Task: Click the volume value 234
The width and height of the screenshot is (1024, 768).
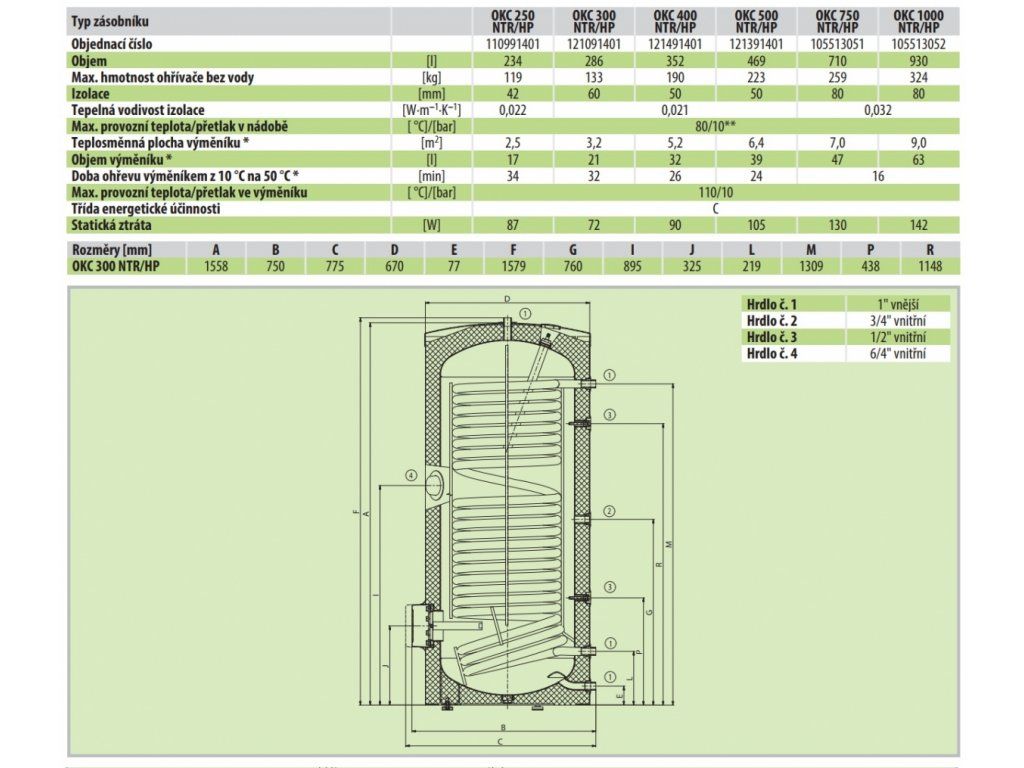Action: coord(513,61)
